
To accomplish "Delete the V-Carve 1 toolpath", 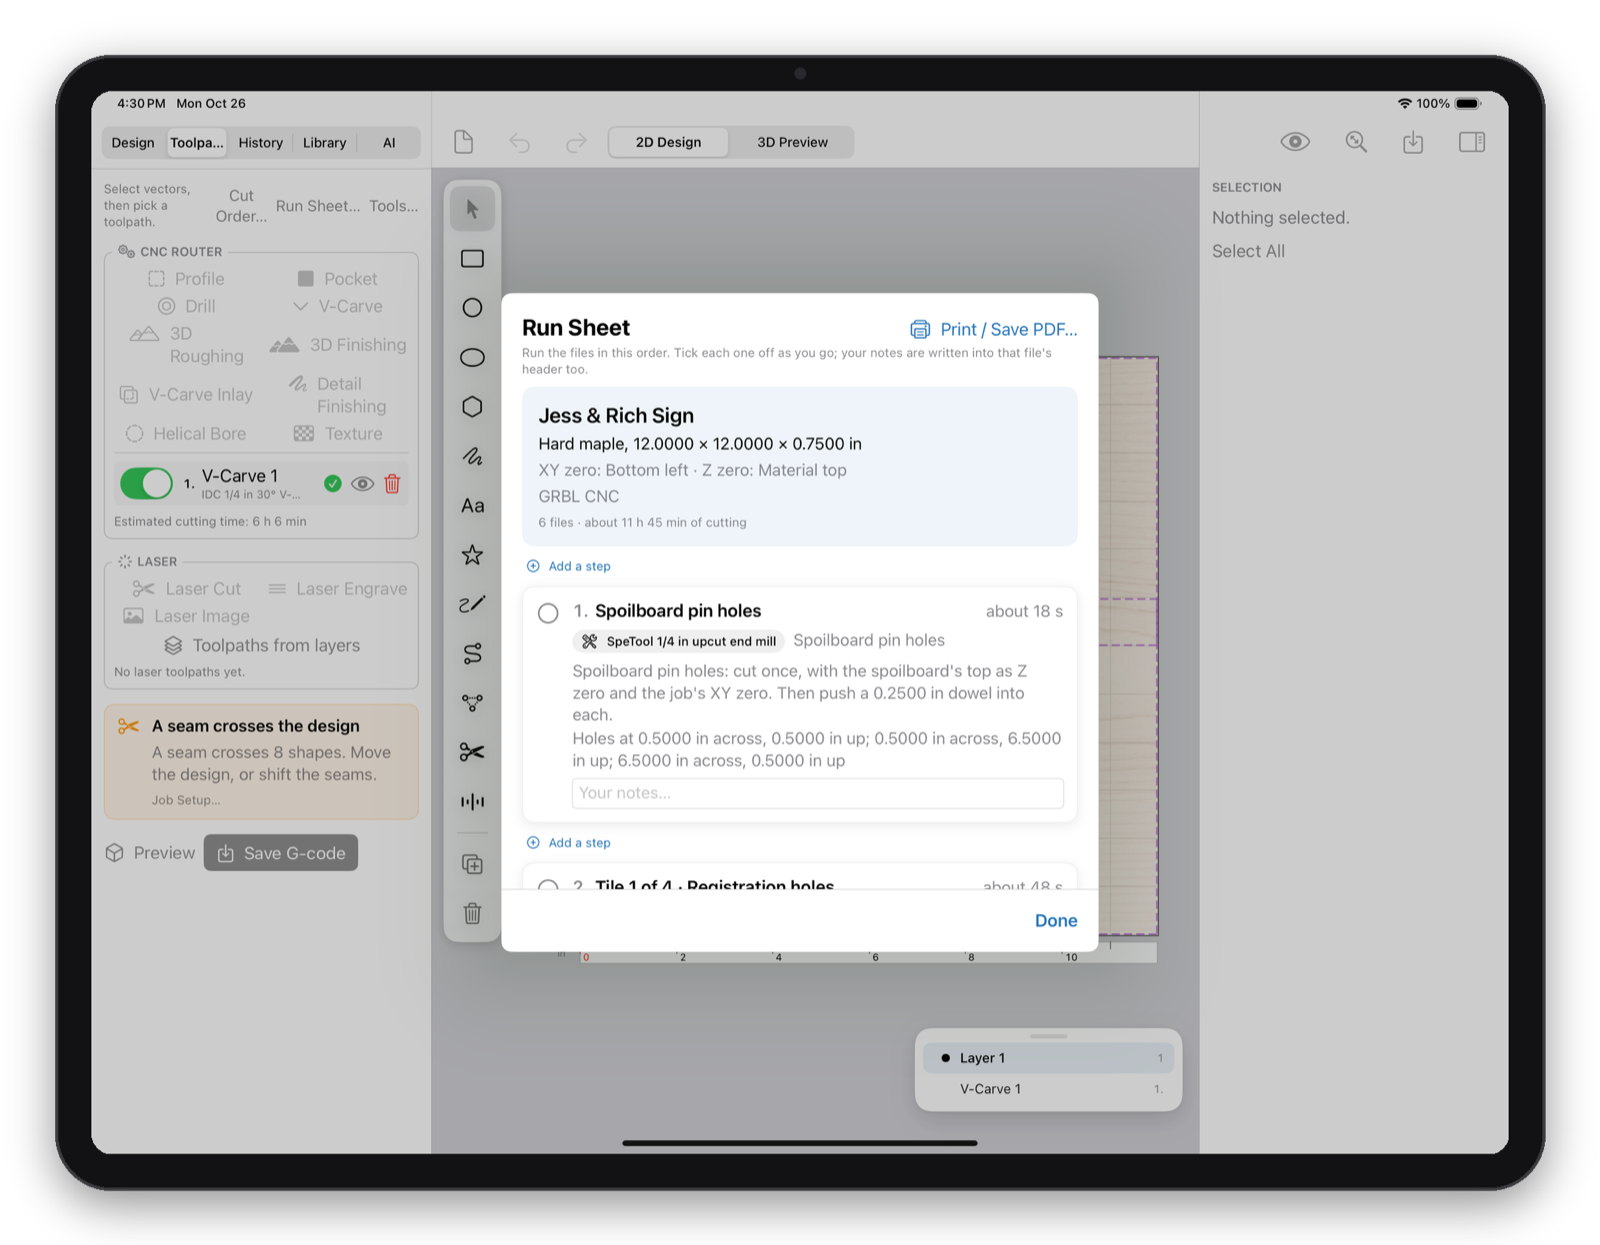I will pos(392,484).
